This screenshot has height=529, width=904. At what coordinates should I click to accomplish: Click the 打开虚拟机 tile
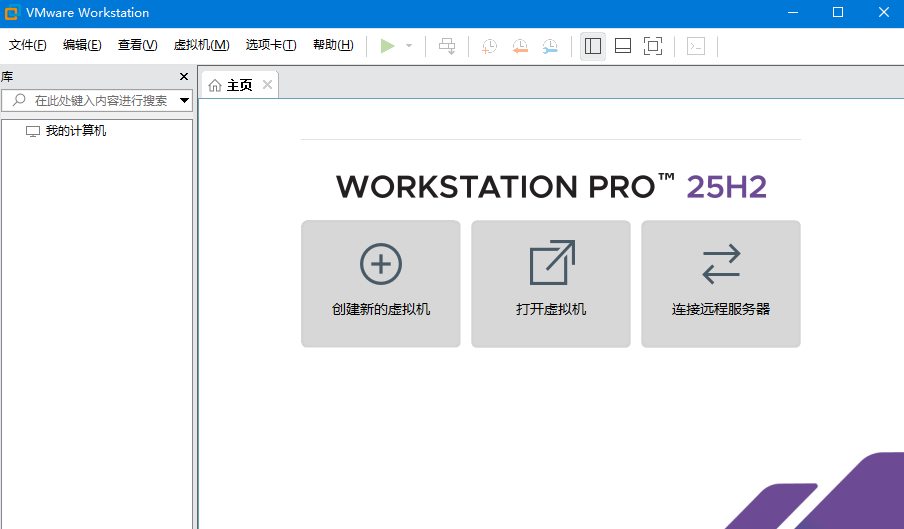coord(551,284)
